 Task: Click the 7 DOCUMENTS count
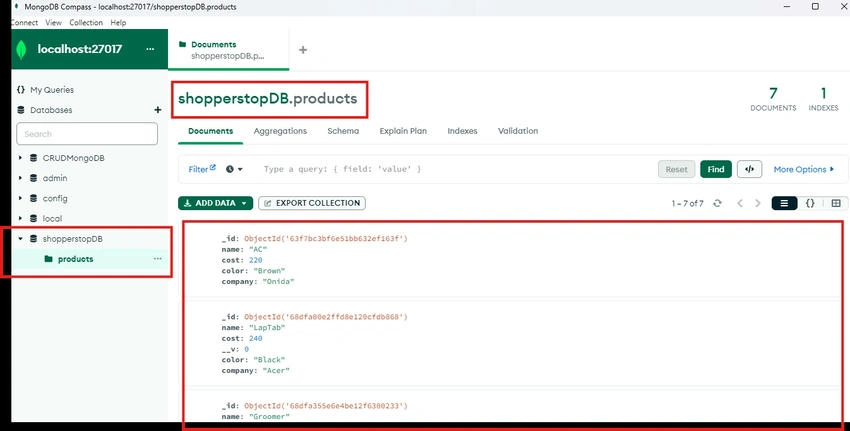[x=773, y=99]
